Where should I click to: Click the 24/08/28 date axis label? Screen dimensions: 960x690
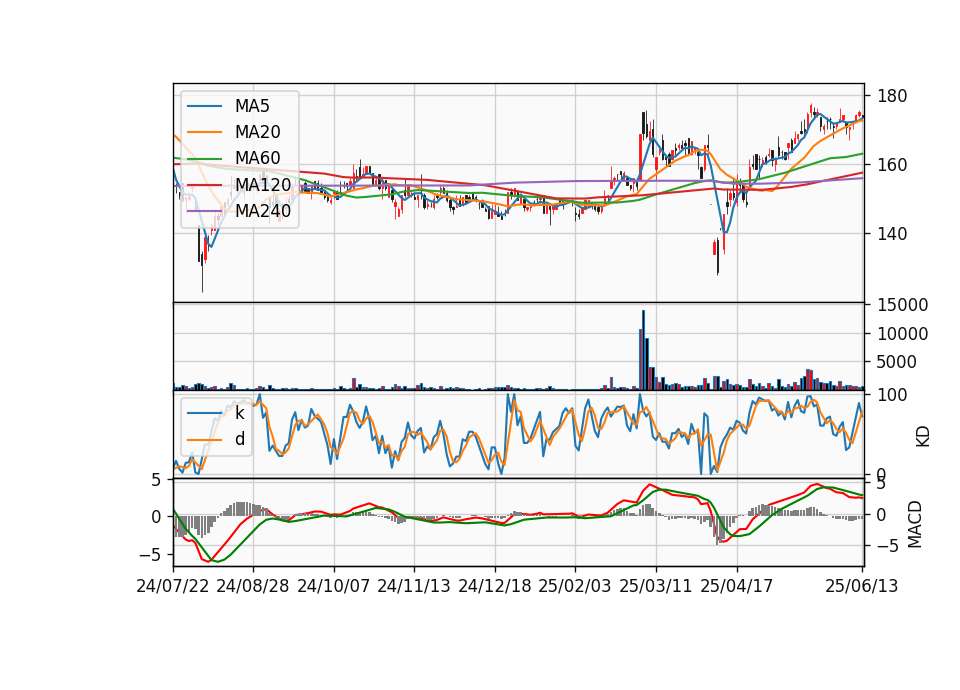253,586
